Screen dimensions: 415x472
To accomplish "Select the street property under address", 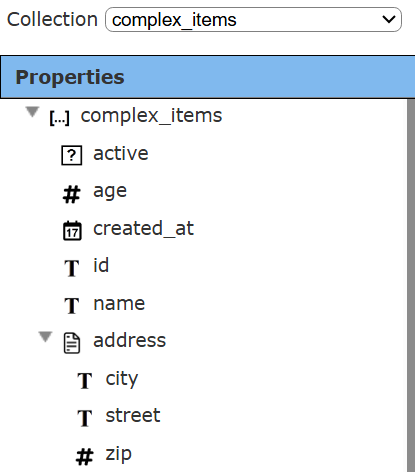I will tap(133, 416).
